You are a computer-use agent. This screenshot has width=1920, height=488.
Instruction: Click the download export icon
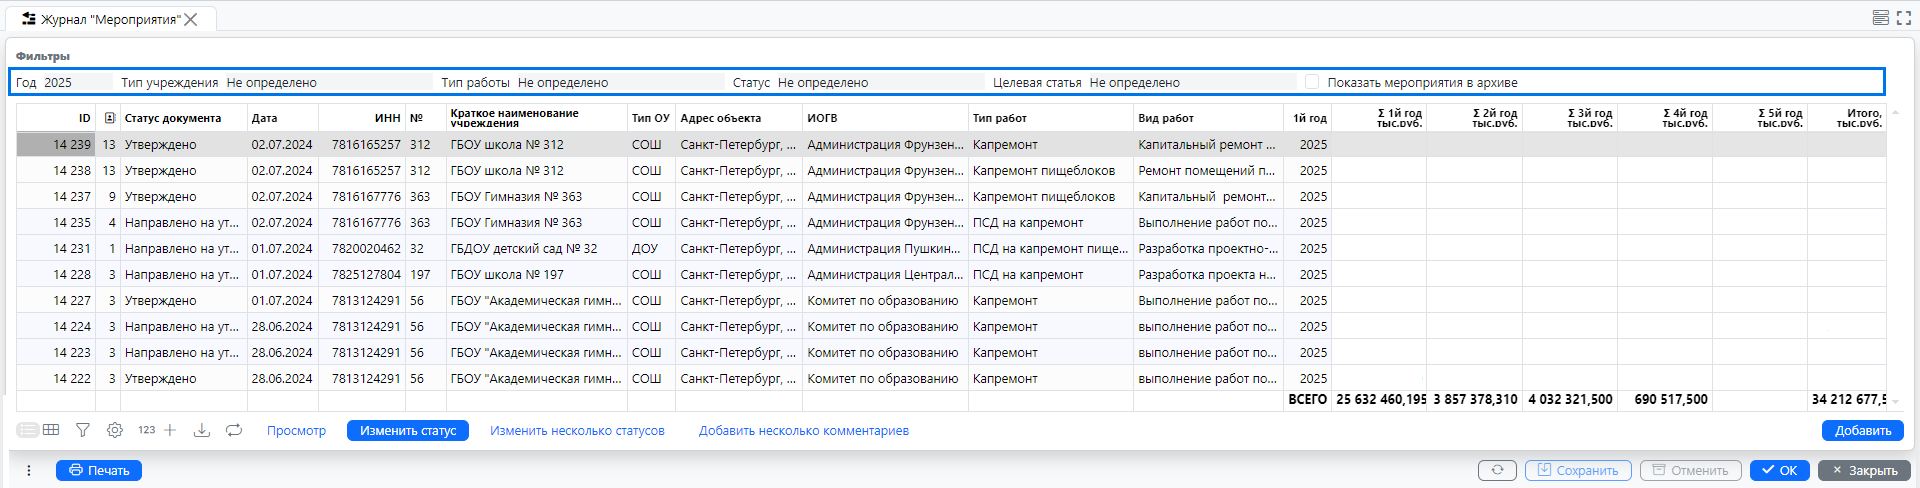(x=201, y=430)
